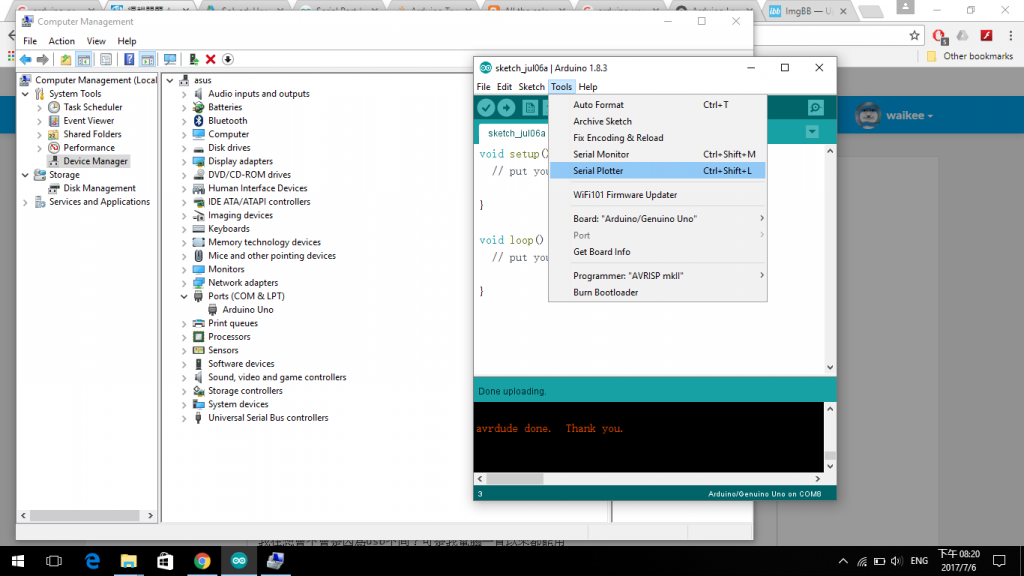Choose Fix Encoding & Reload
The width and height of the screenshot is (1024, 576).
coord(658,138)
